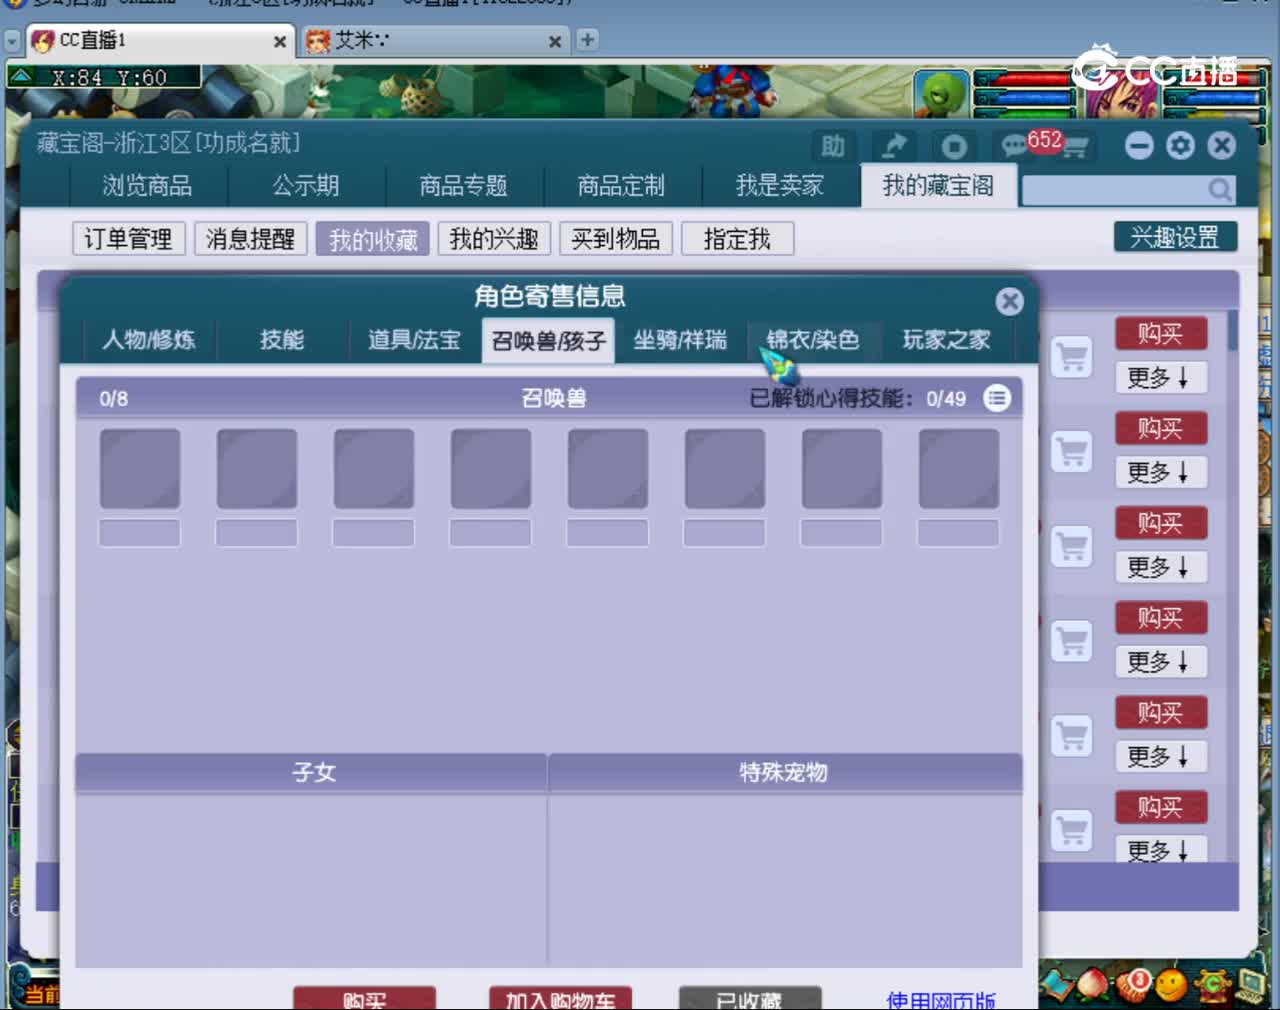The height and width of the screenshot is (1010, 1280).
Task: Click the 助 helper icon in title bar
Action: click(x=833, y=146)
